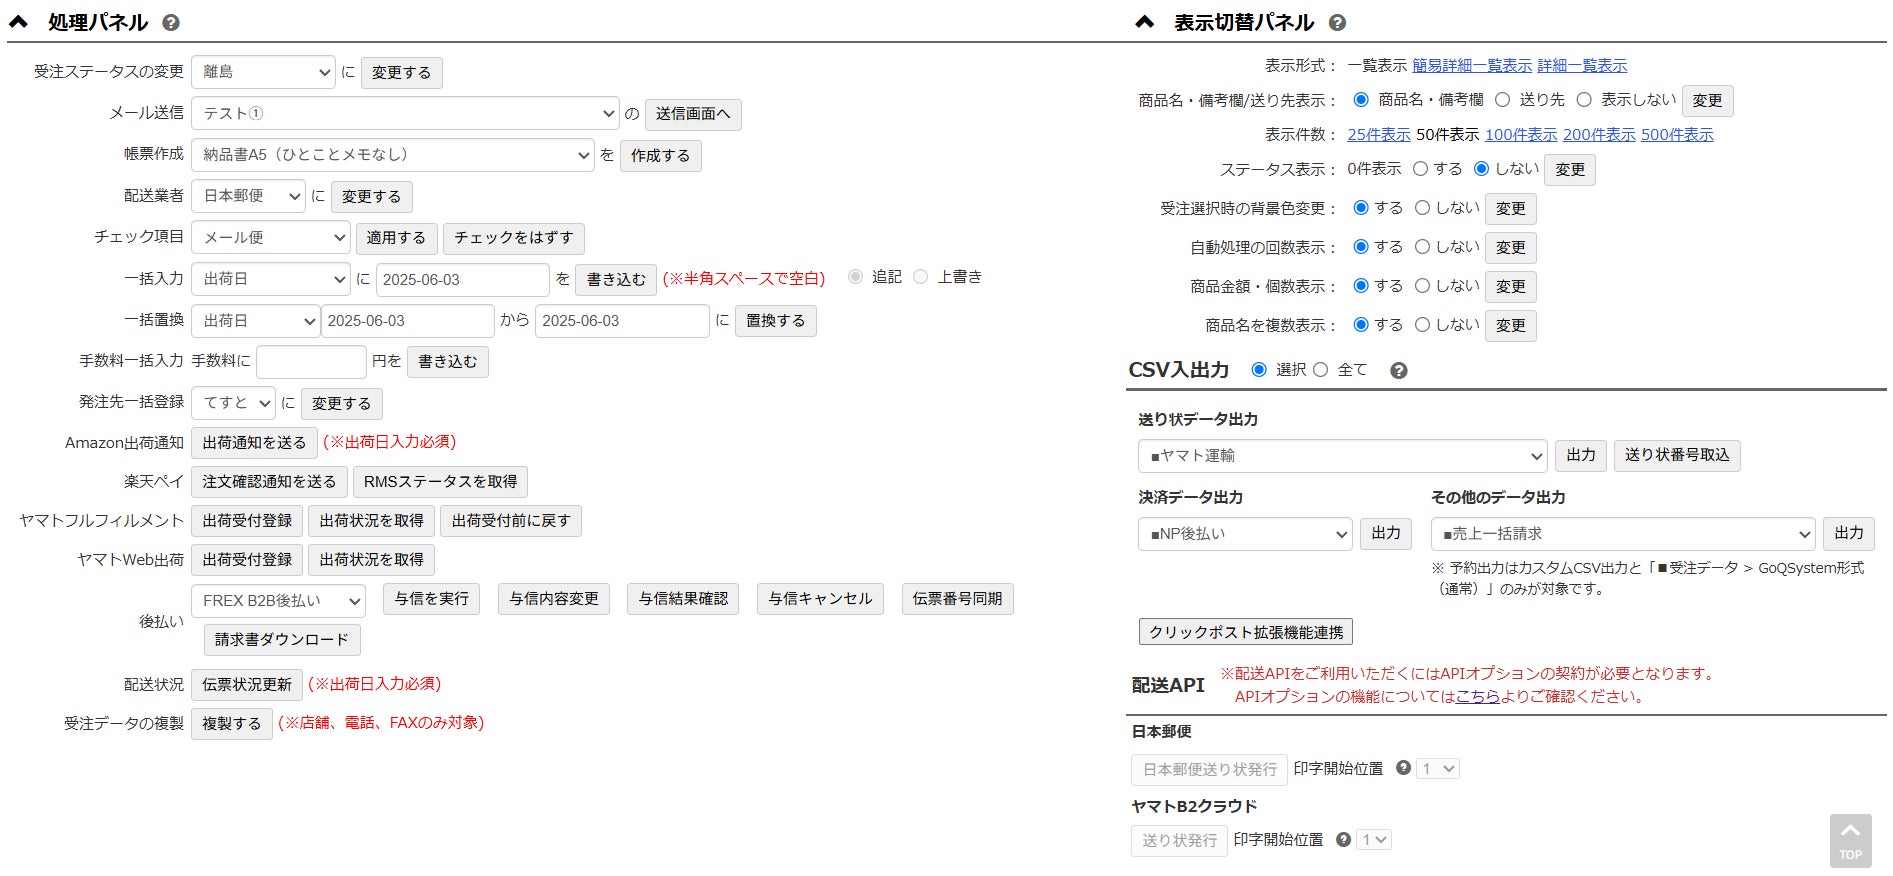Screen dimensions: 1893x876
Task: Open 配送業者 dropdown 日本郵便
Action: coord(248,196)
